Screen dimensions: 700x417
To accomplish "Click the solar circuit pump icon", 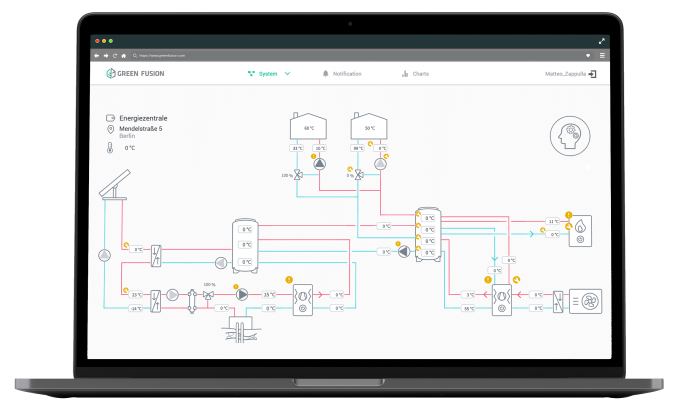I will (104, 255).
